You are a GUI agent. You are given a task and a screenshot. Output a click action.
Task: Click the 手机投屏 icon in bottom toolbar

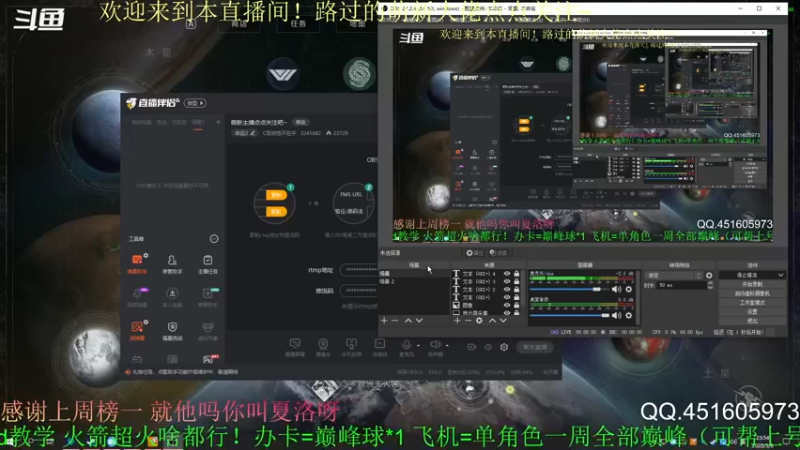352,346
